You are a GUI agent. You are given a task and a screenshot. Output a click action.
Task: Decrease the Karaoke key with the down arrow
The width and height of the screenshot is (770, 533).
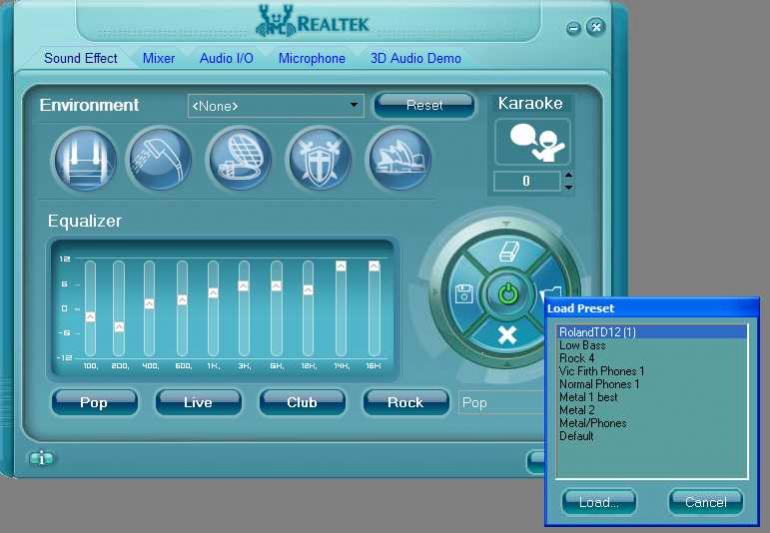pos(568,187)
